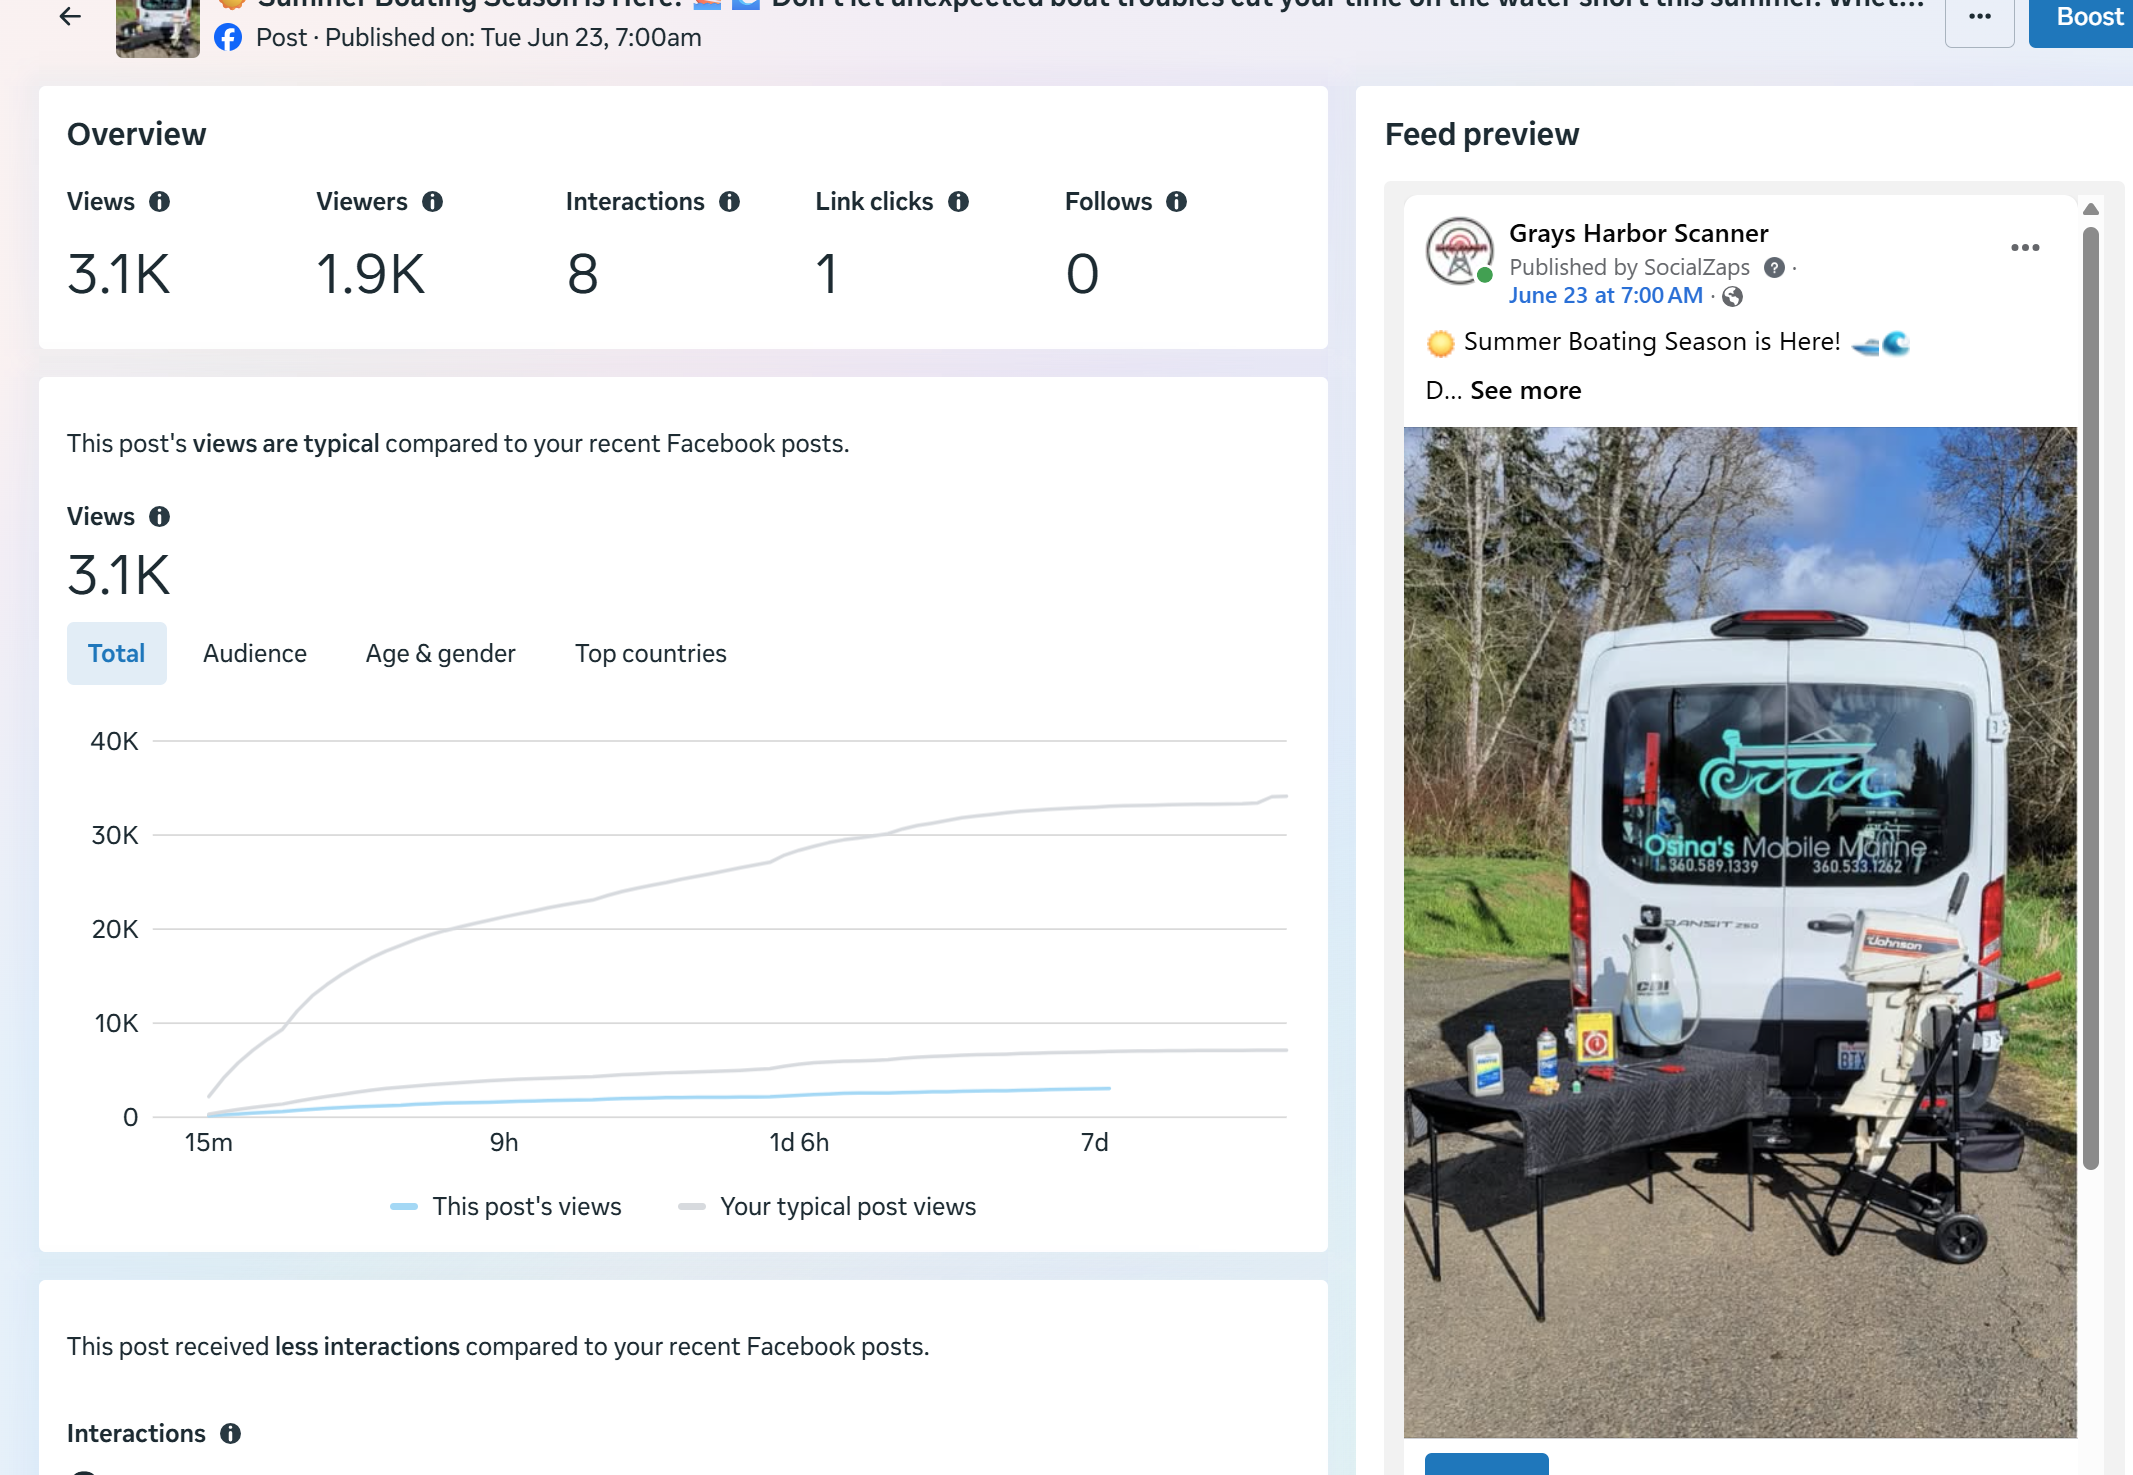Image resolution: width=2133 pixels, height=1475 pixels.
Task: Switch to the Audience tab
Action: (255, 653)
